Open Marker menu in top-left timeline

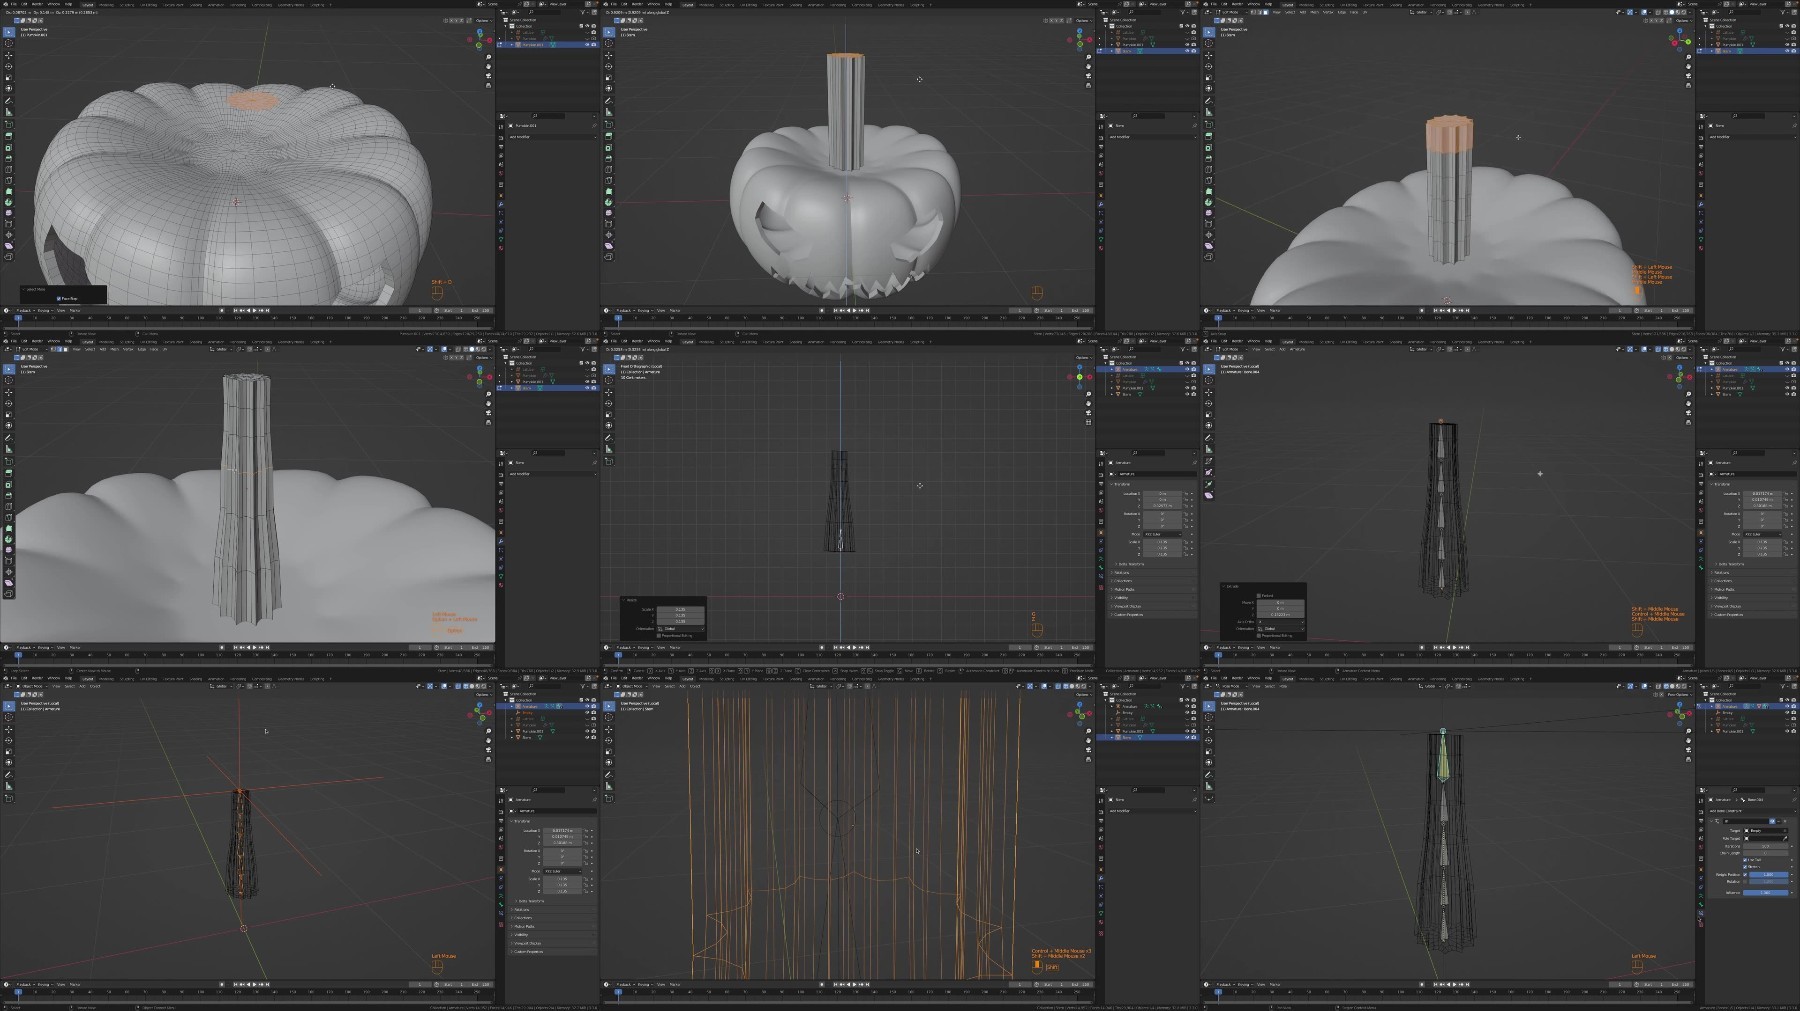click(75, 310)
